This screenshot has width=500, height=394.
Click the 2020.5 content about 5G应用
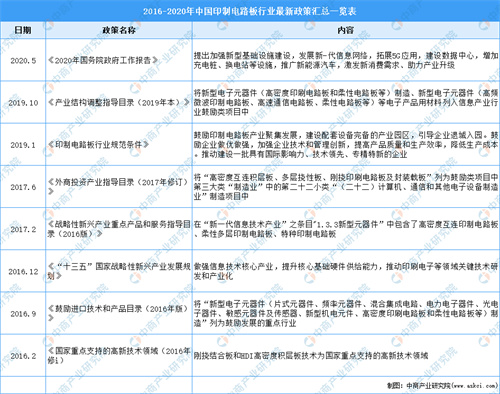tap(346, 60)
